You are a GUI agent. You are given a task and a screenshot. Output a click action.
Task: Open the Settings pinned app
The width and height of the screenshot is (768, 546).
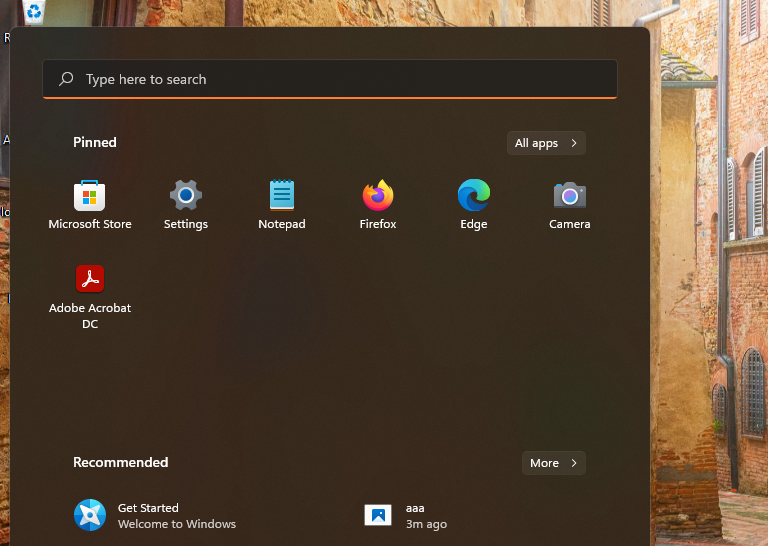point(186,205)
